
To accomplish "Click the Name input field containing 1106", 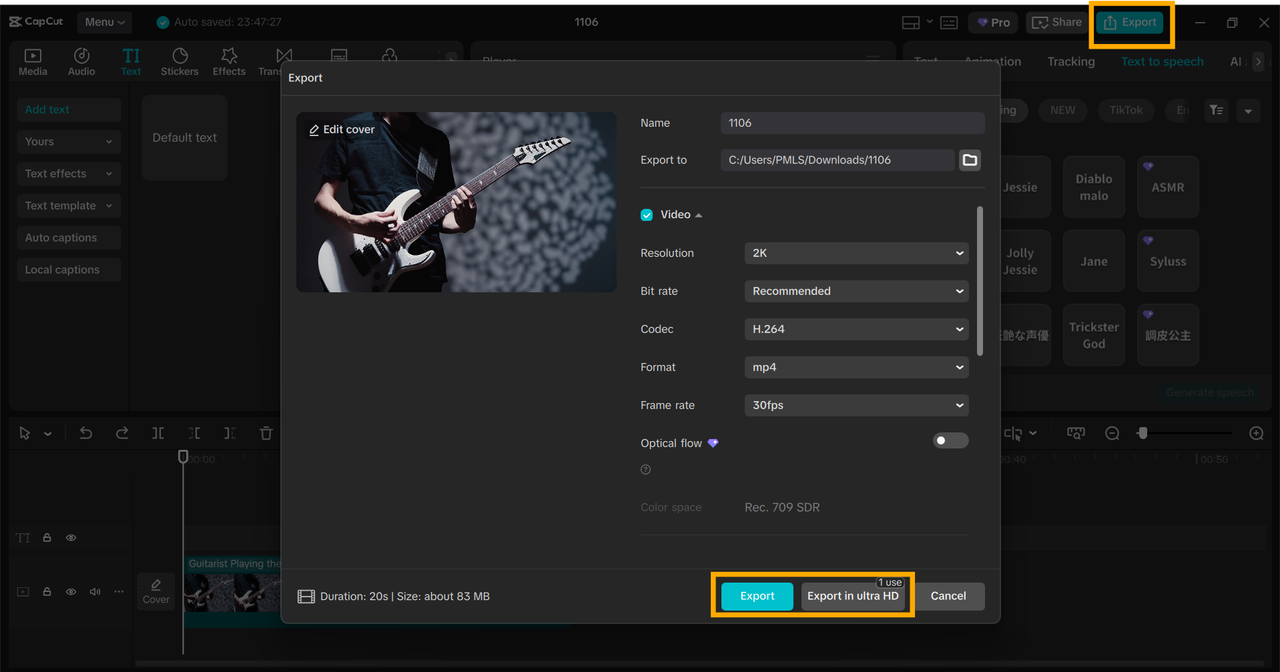I will point(852,123).
